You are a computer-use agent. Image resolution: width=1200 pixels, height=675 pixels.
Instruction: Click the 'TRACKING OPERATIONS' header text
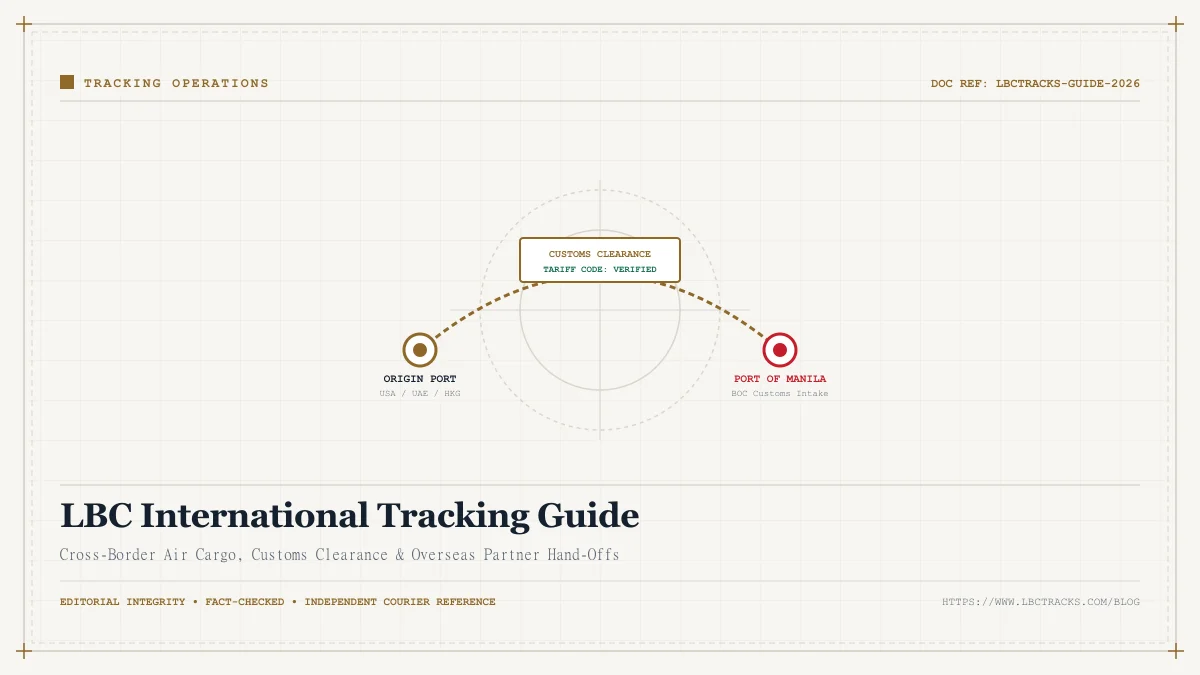[176, 83]
